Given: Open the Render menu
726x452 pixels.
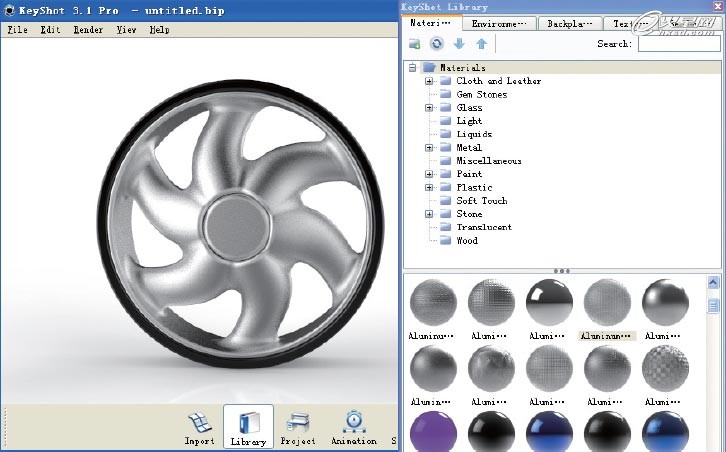Looking at the screenshot, I should (88, 30).
